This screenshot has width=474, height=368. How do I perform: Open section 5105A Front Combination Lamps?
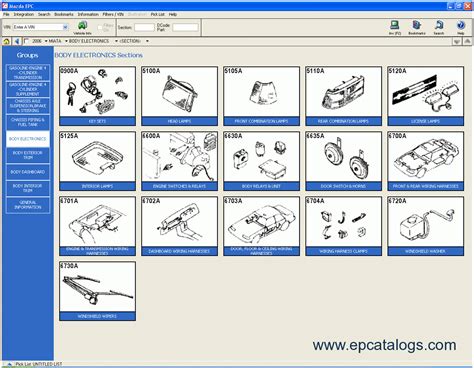pyautogui.click(x=261, y=96)
